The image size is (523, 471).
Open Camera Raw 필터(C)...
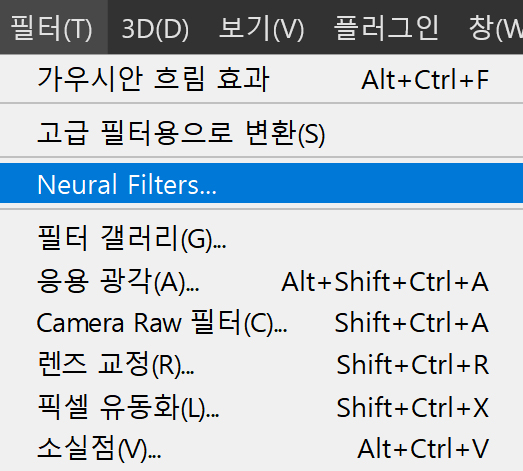[262, 323]
